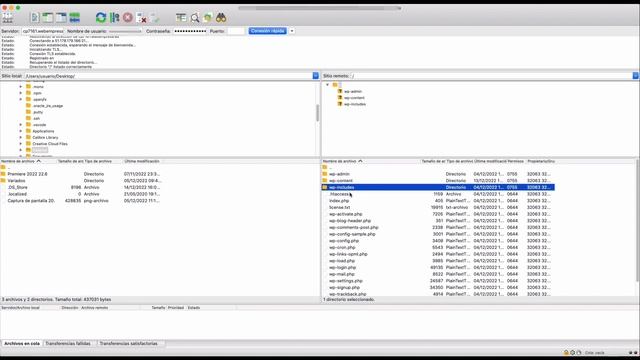Toggle directory comparison magnifier icon
The width and height of the screenshot is (640, 360).
click(195, 18)
